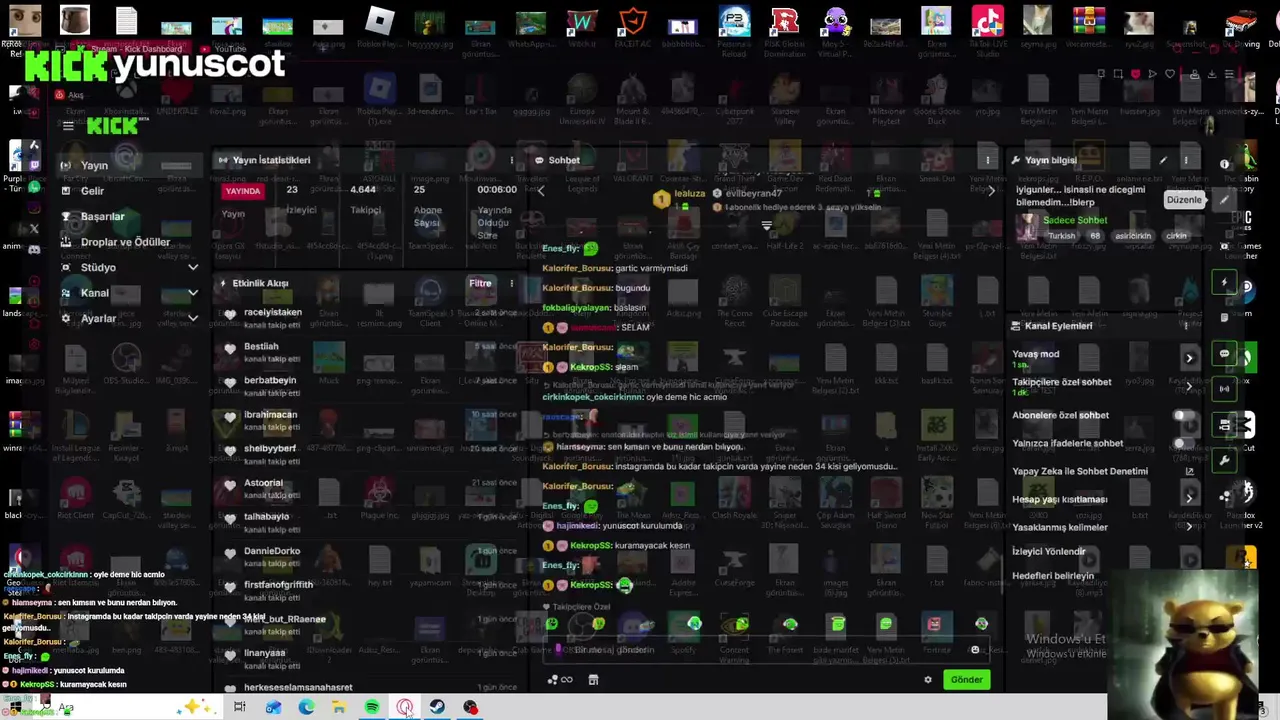Click the Turkish tag in Yayın bilgisi
This screenshot has height=720, width=1280.
tap(1062, 236)
